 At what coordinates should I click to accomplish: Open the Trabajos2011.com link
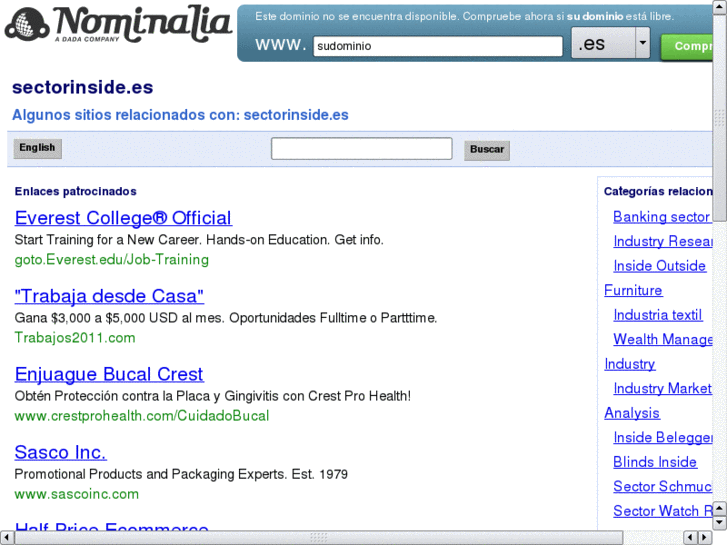[75, 338]
